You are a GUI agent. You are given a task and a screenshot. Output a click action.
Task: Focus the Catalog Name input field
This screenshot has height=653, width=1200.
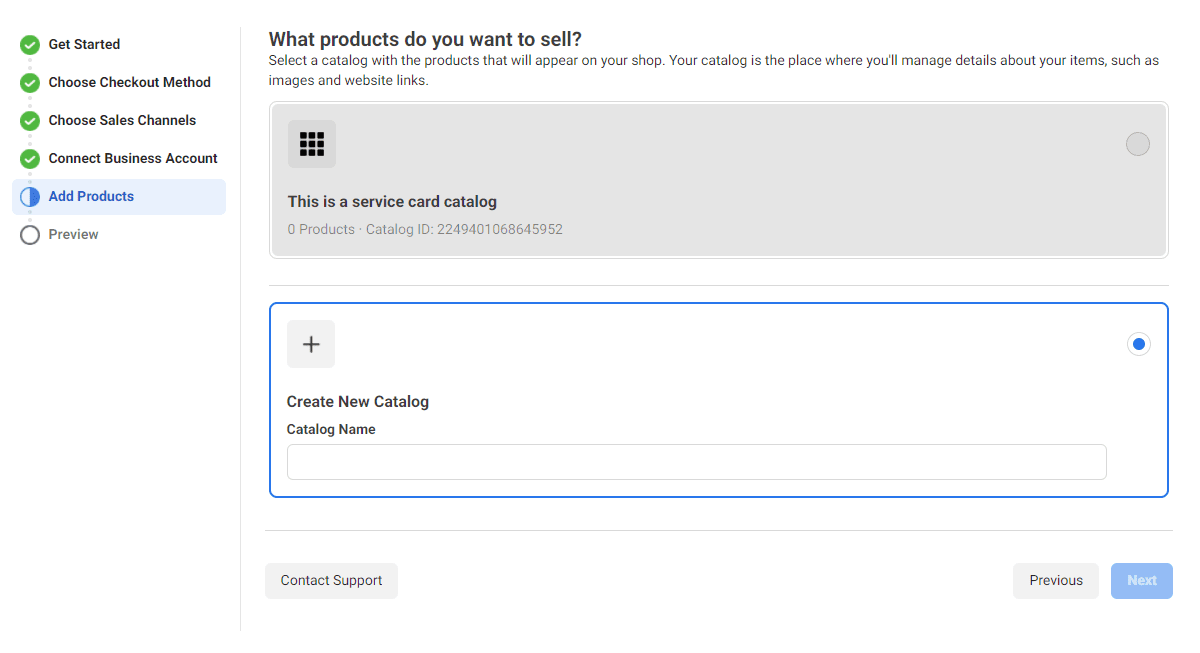tap(697, 462)
